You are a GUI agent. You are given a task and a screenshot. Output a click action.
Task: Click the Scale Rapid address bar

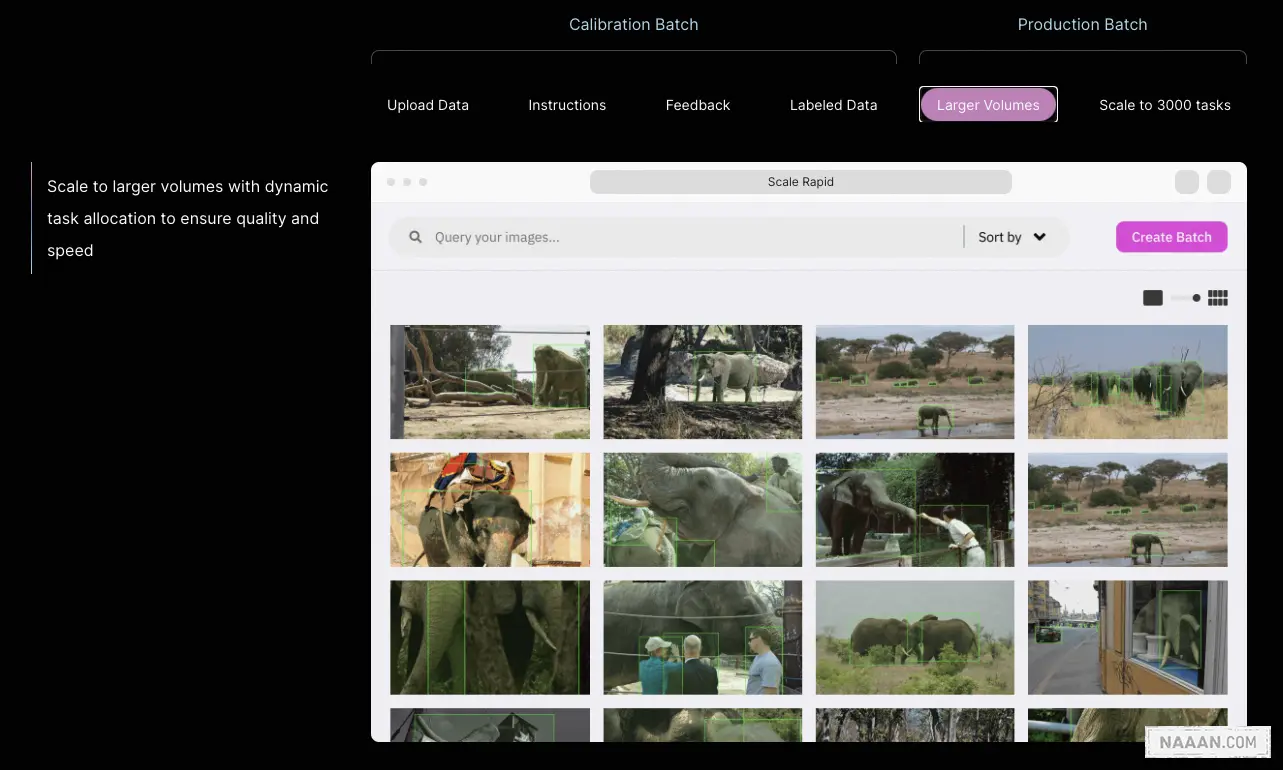pyautogui.click(x=800, y=182)
